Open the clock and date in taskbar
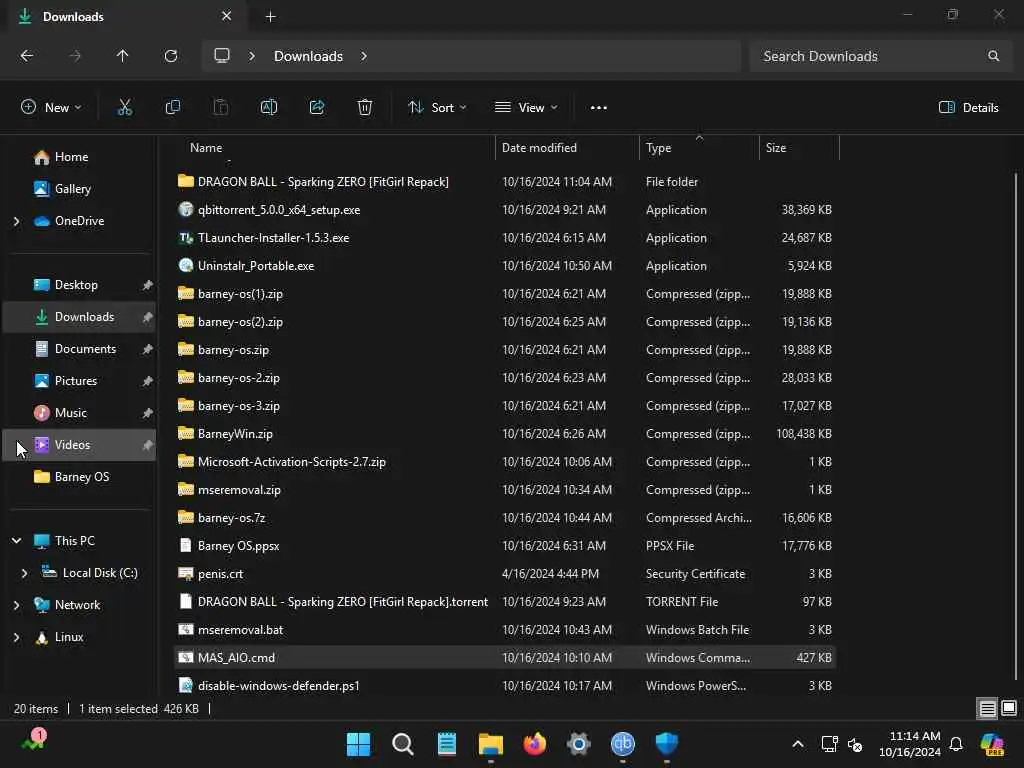The width and height of the screenshot is (1024, 768). point(910,744)
